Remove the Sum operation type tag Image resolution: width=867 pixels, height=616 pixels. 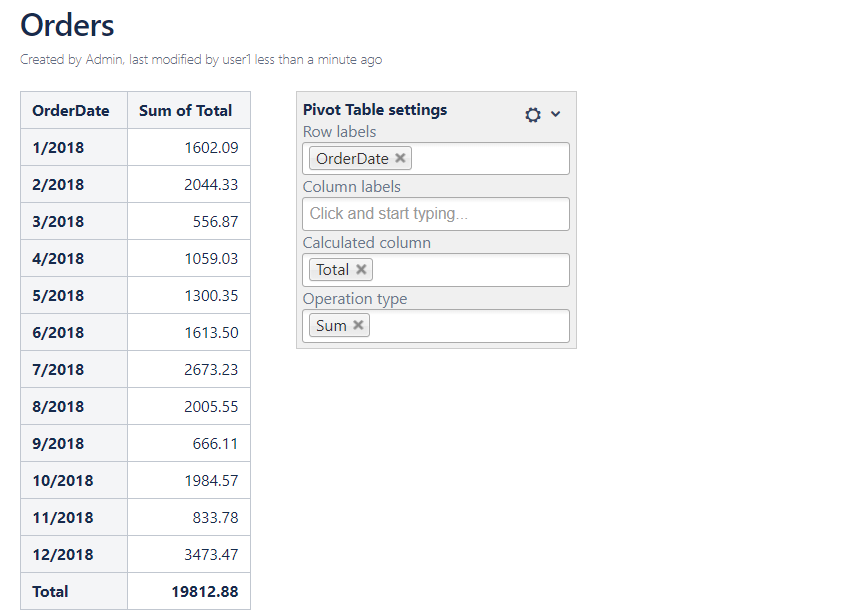(x=358, y=325)
